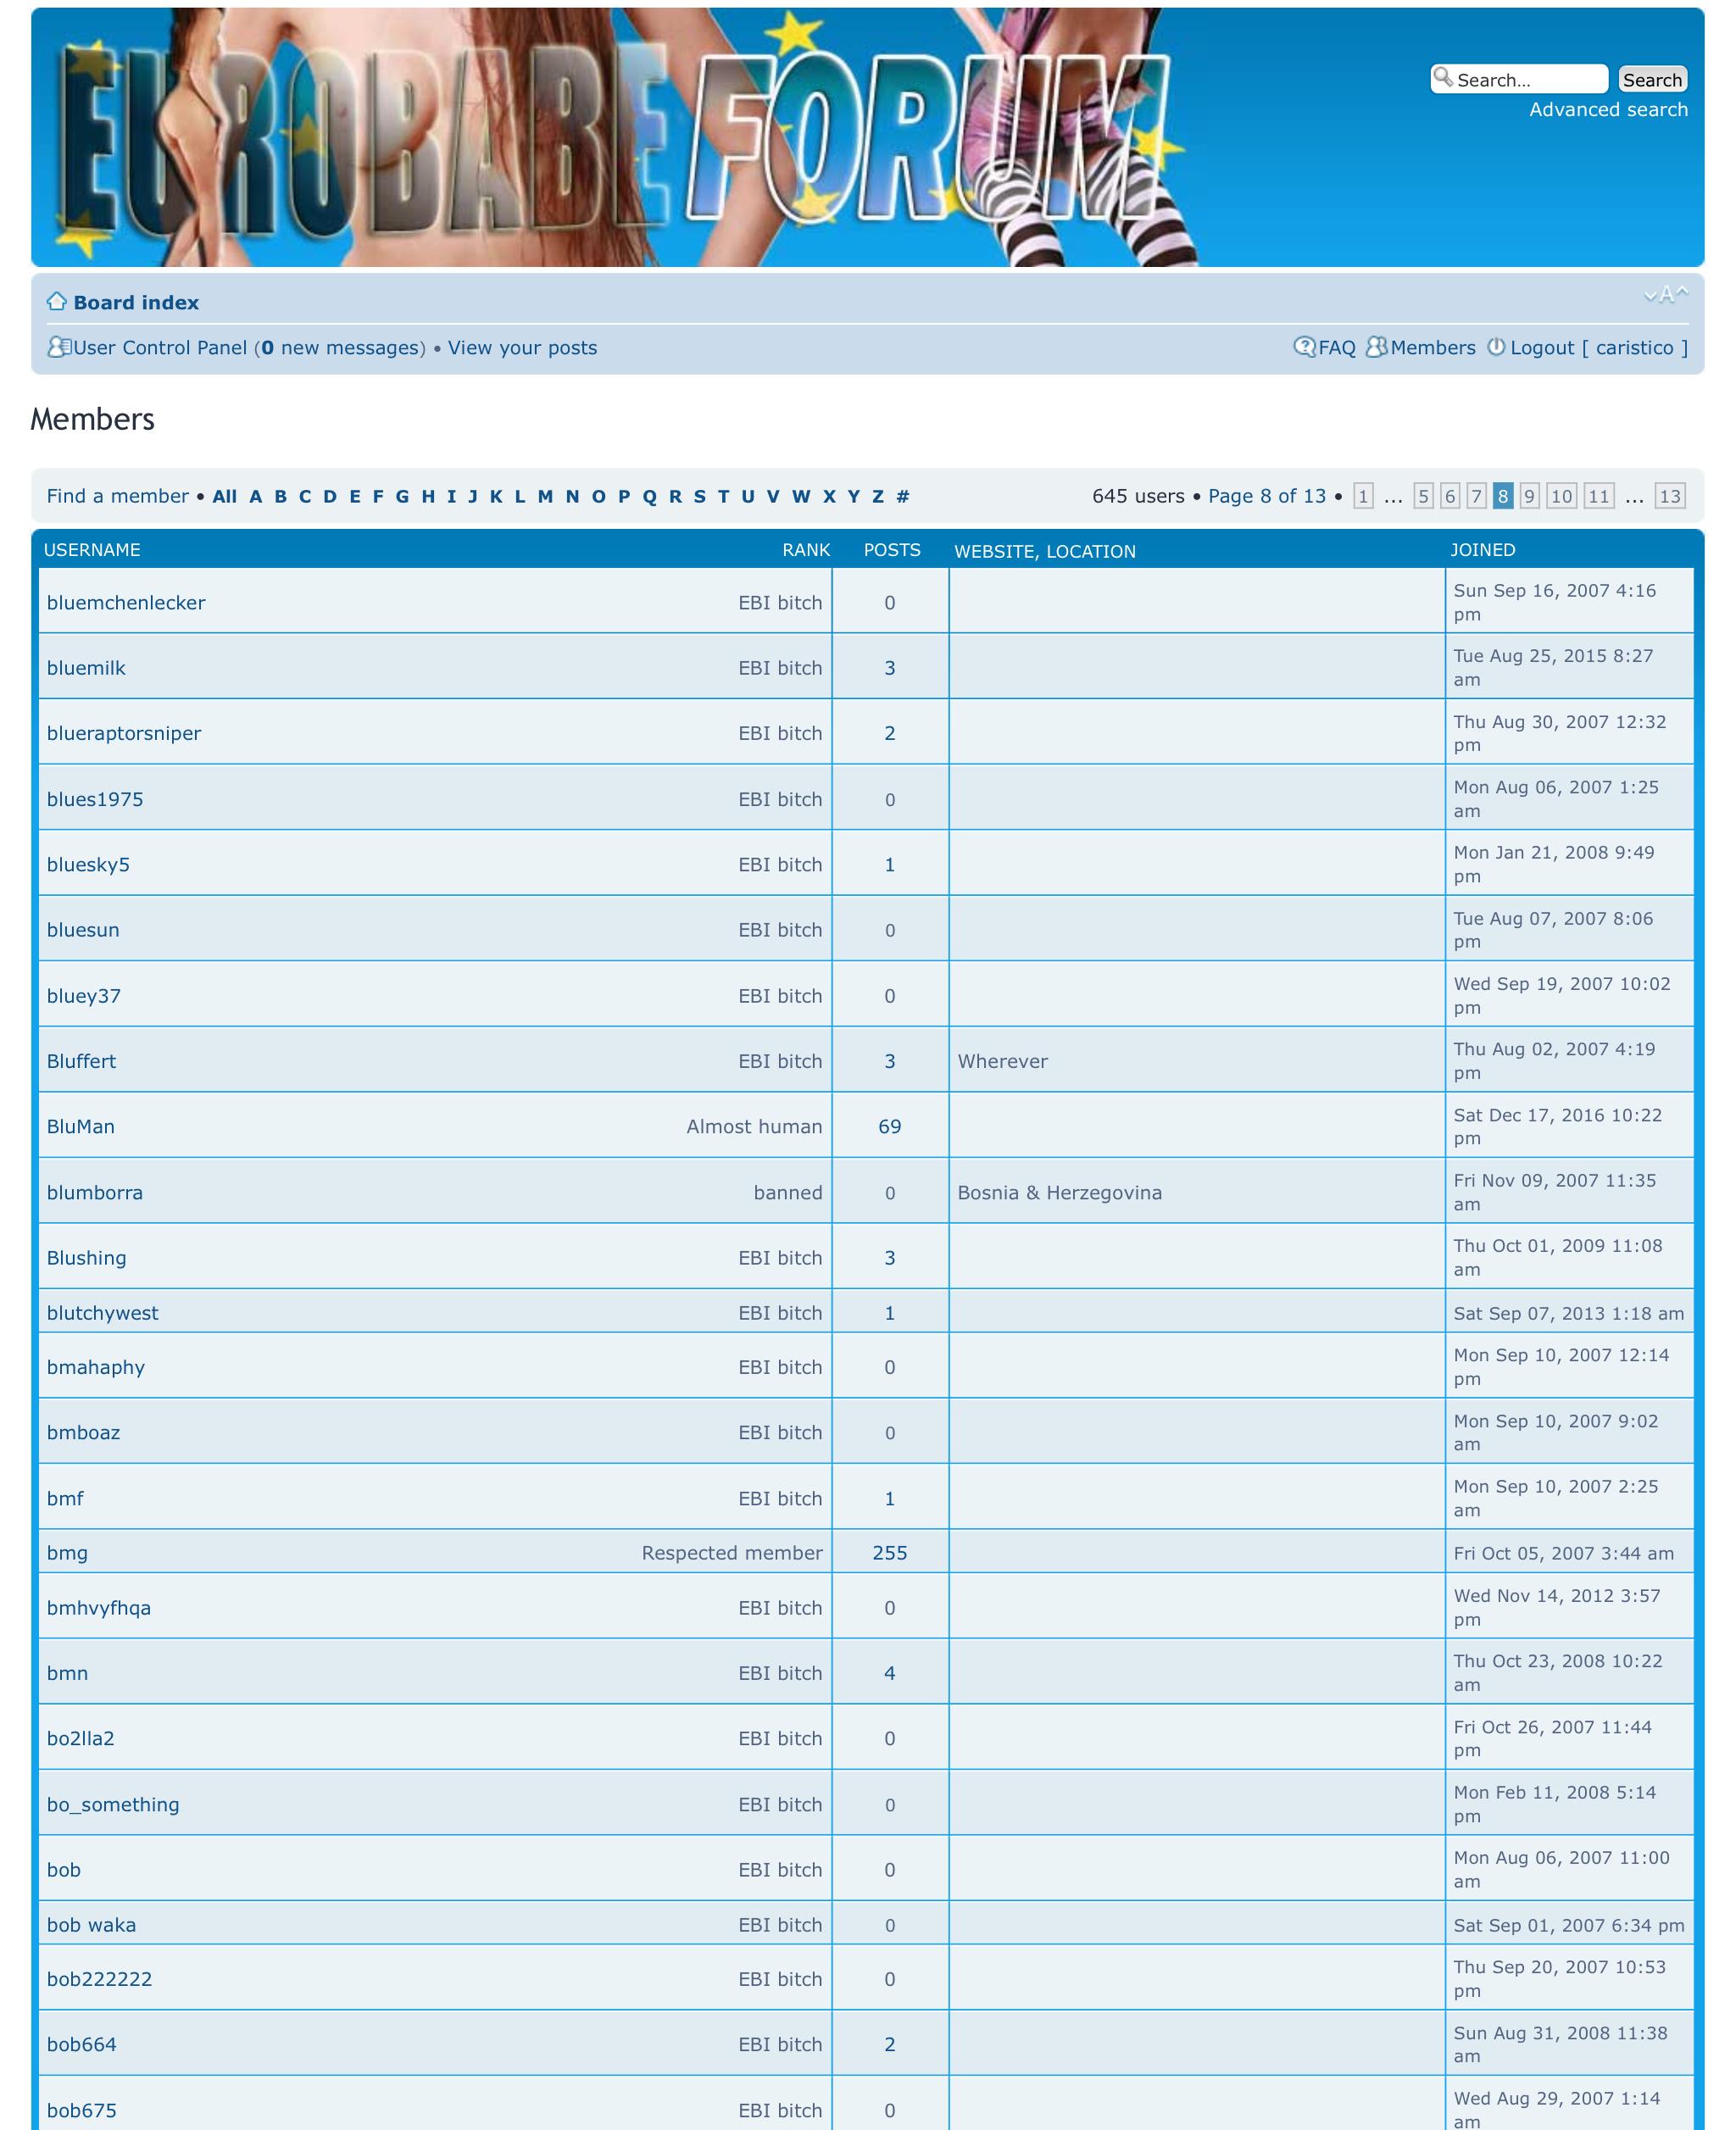View bmg's 255 posts

pos(889,1553)
